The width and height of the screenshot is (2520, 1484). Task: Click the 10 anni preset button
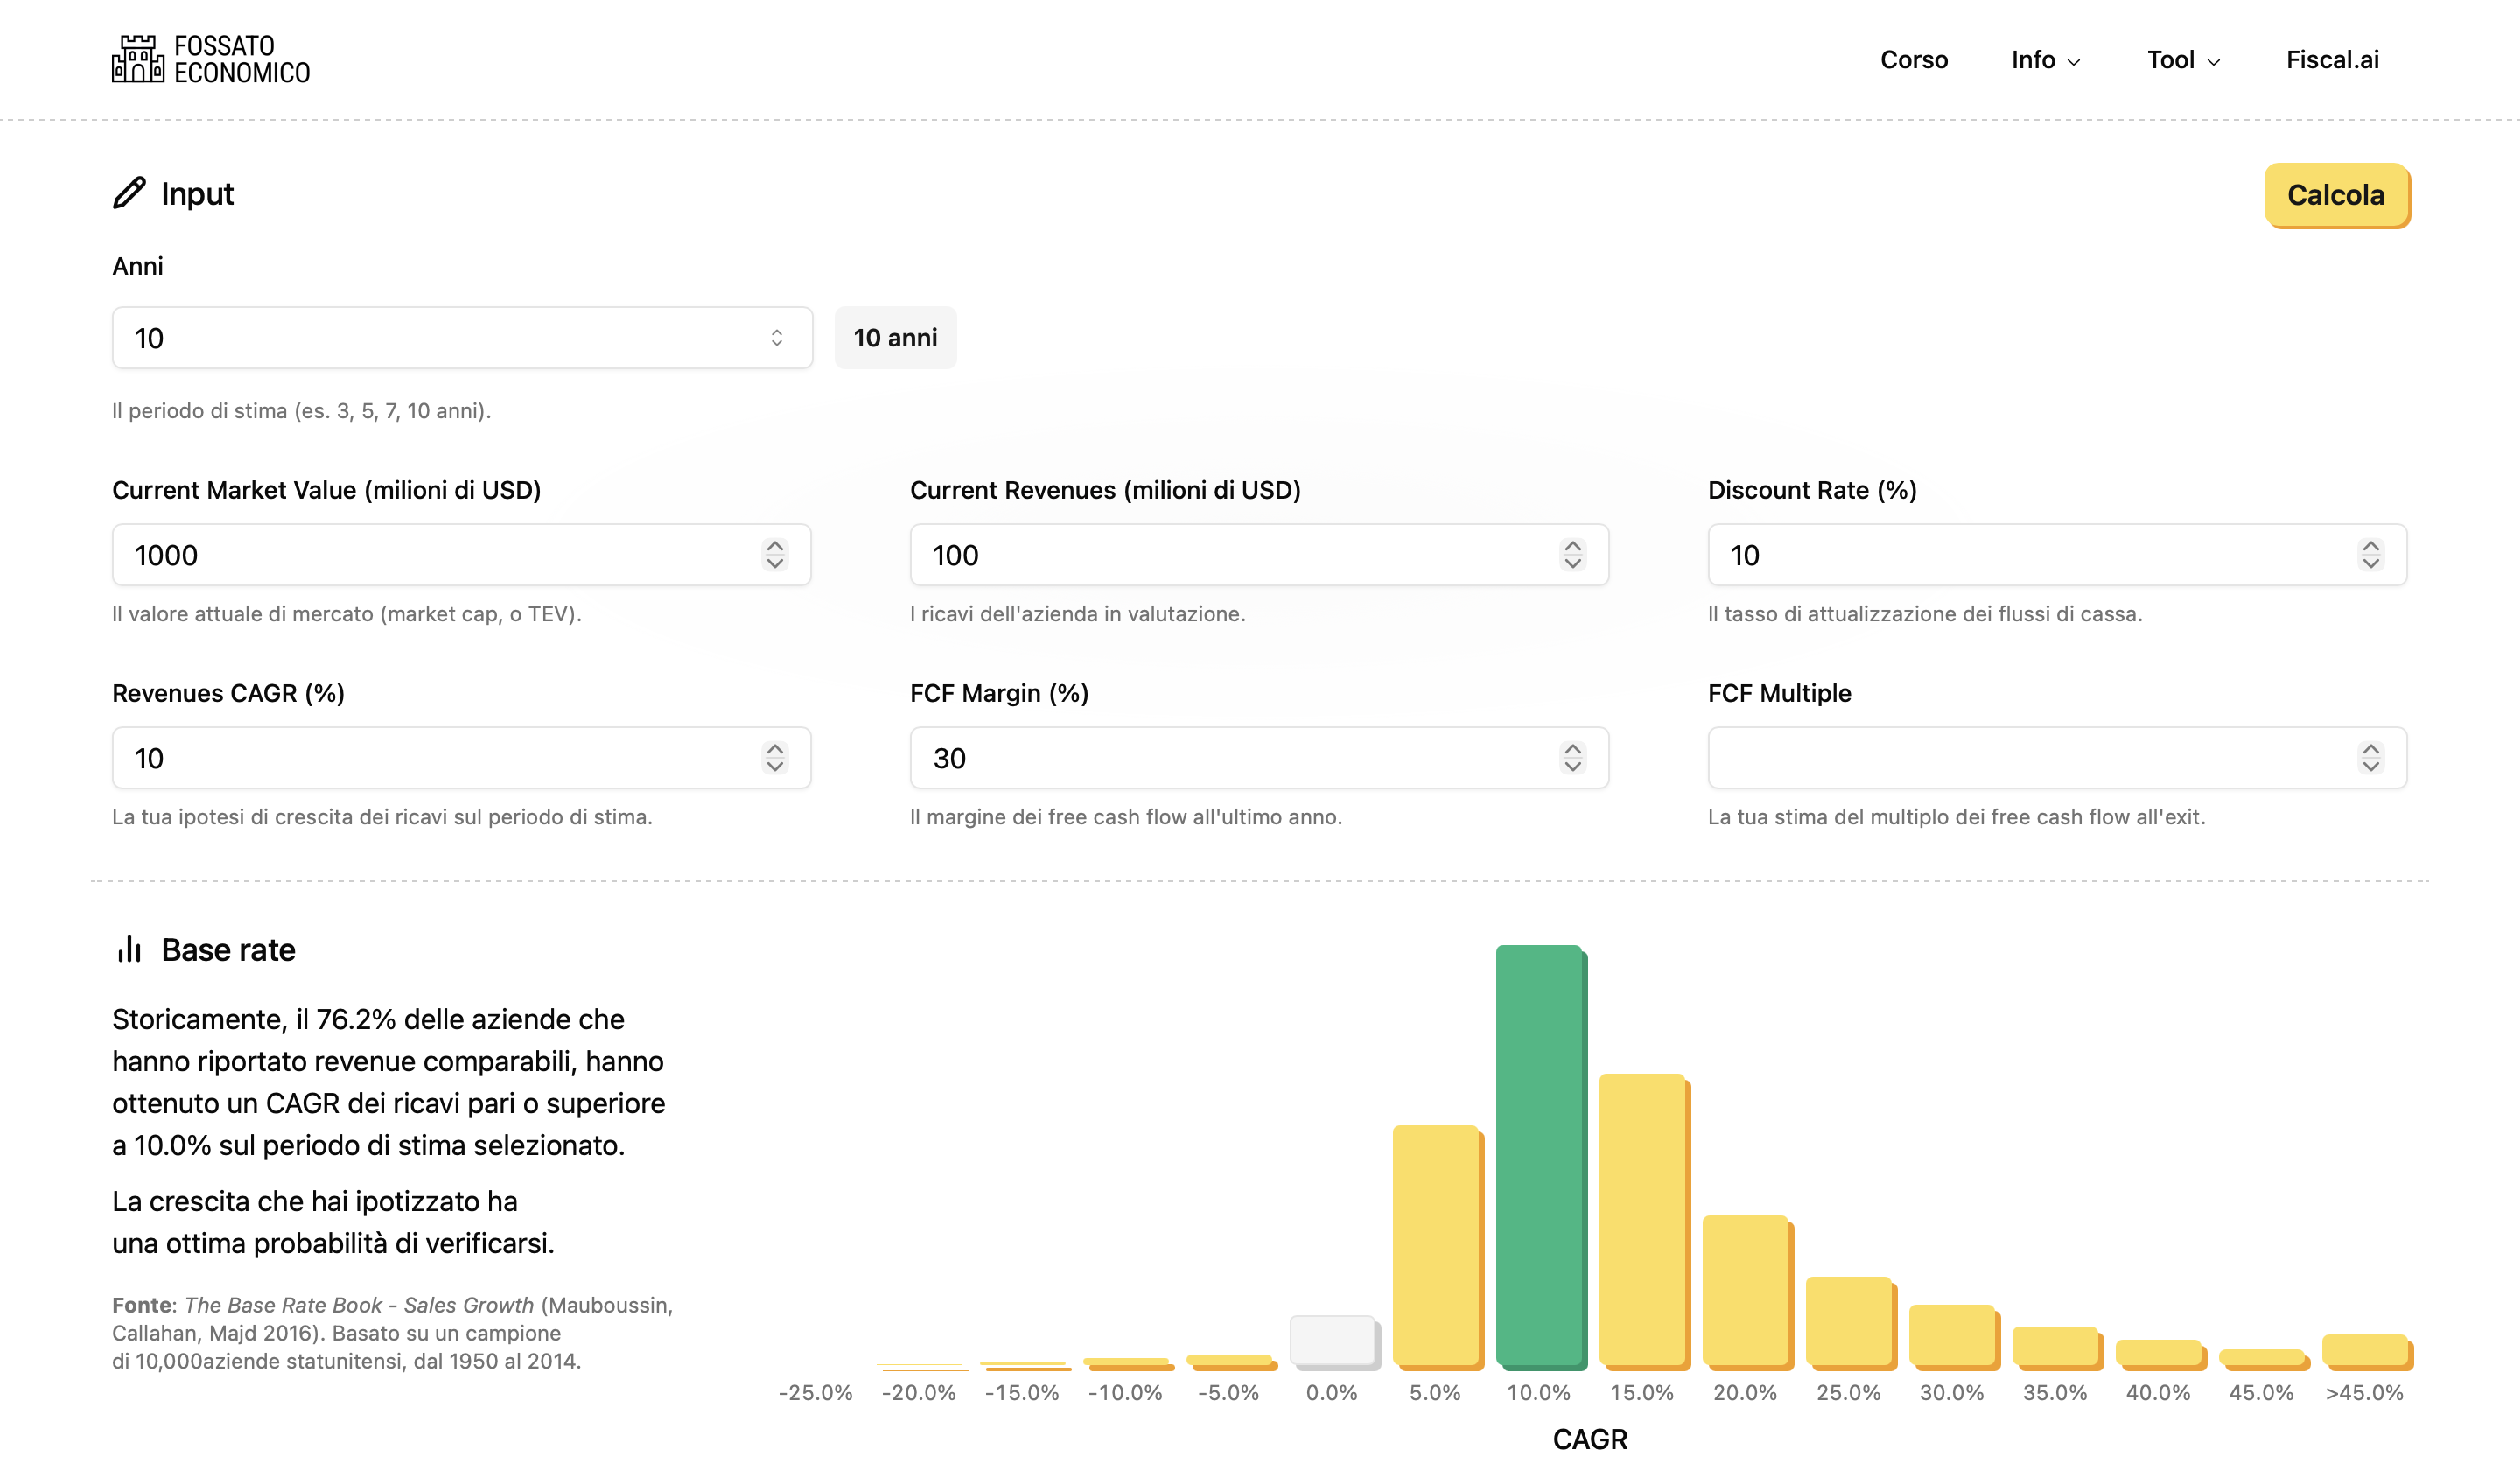(895, 338)
